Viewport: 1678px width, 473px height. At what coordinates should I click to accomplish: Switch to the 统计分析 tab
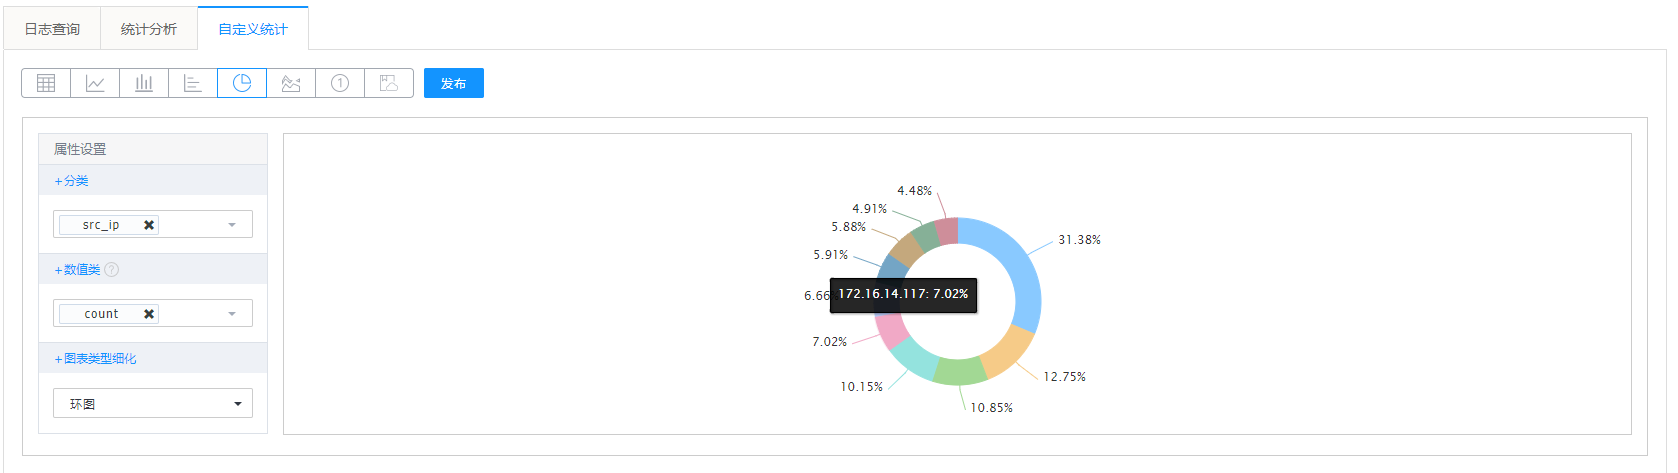(x=149, y=29)
